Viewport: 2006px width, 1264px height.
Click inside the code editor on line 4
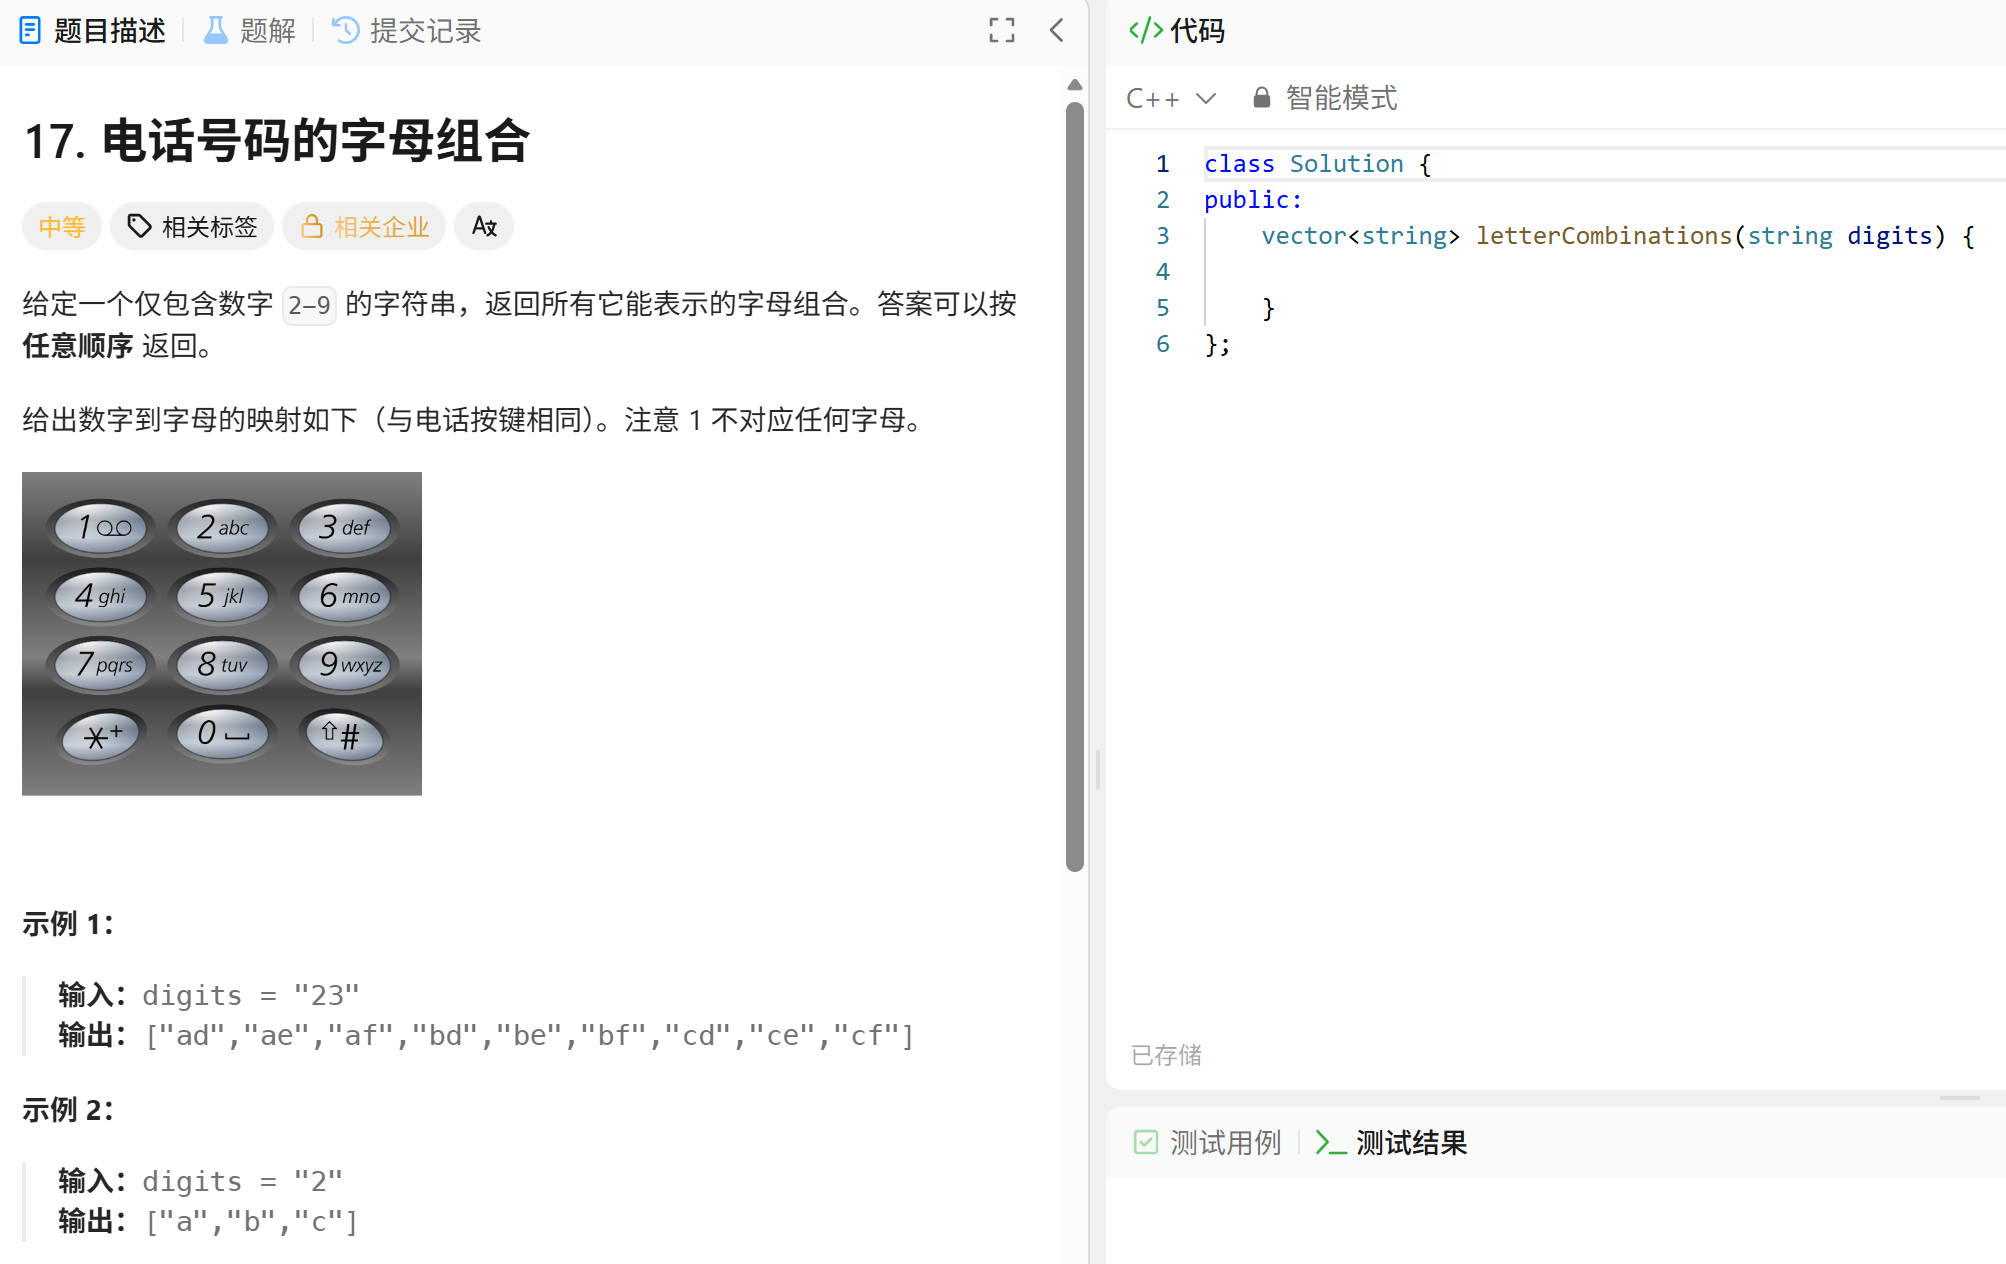tap(1400, 271)
